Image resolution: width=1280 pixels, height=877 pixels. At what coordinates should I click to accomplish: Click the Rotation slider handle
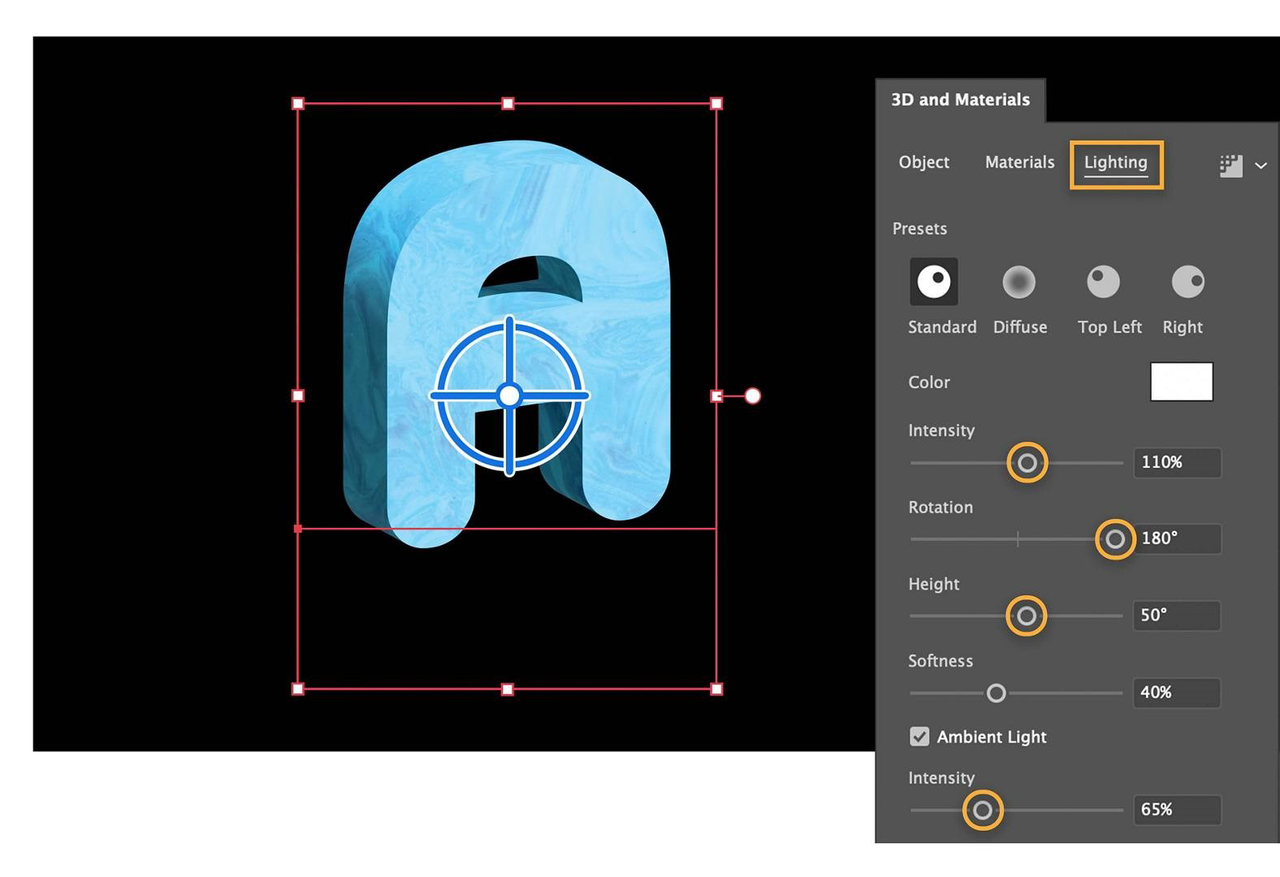tap(1114, 539)
